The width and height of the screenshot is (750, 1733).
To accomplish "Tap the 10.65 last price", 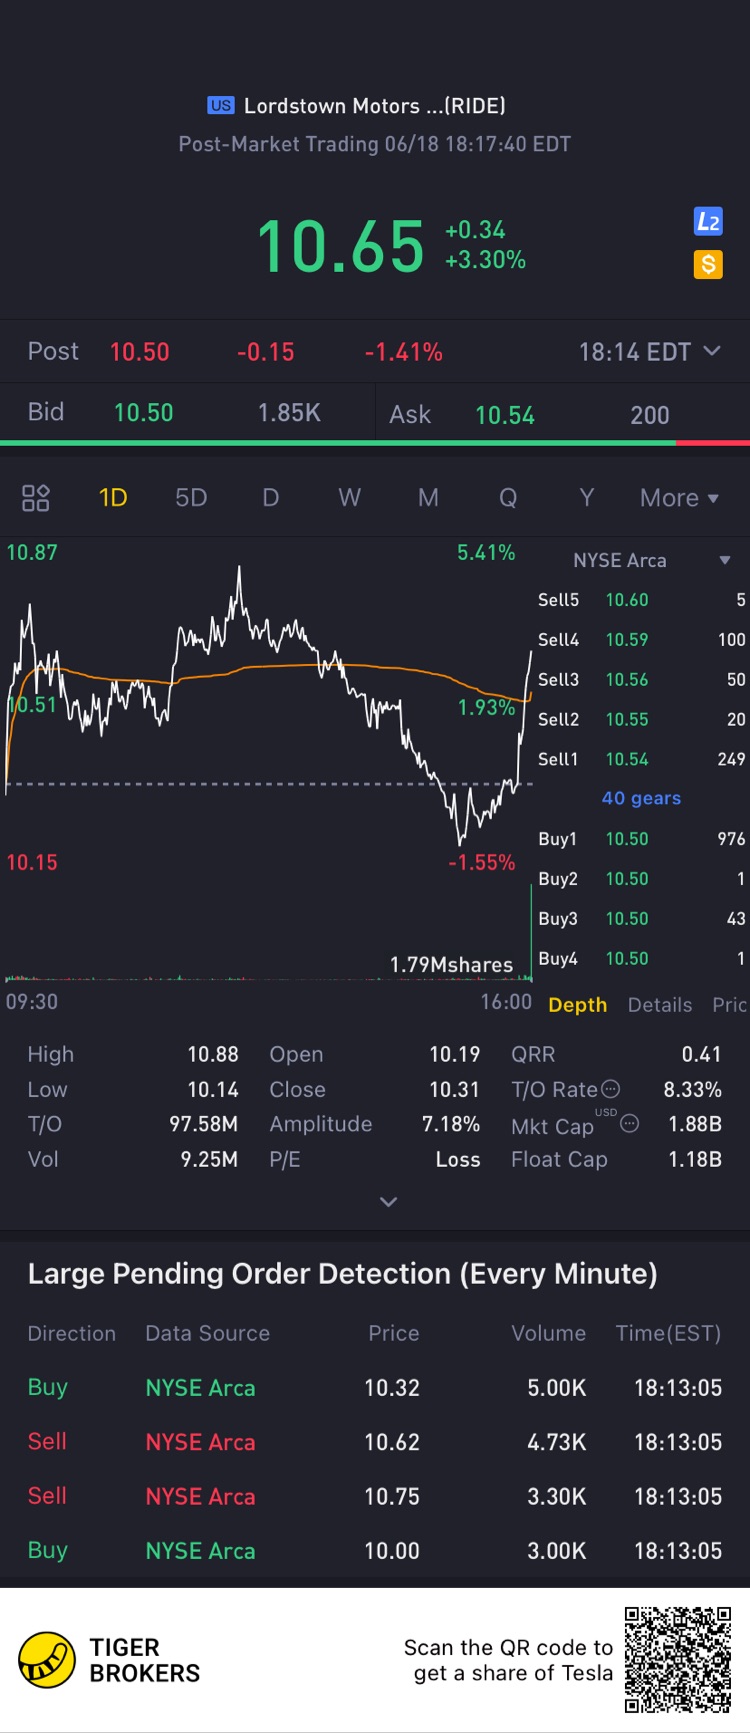I will click(x=341, y=246).
